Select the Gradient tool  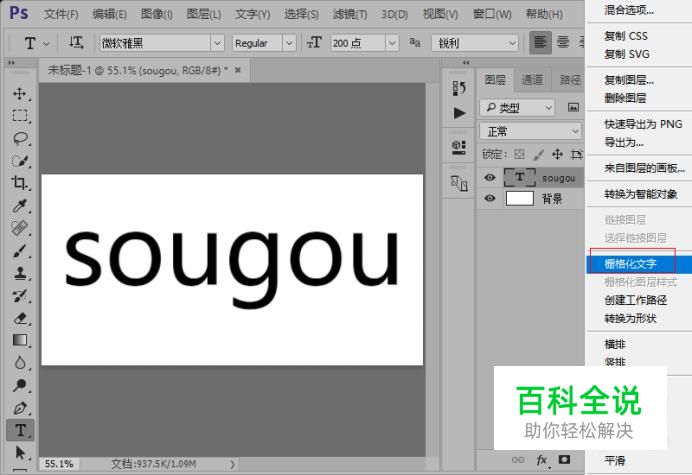tap(19, 340)
